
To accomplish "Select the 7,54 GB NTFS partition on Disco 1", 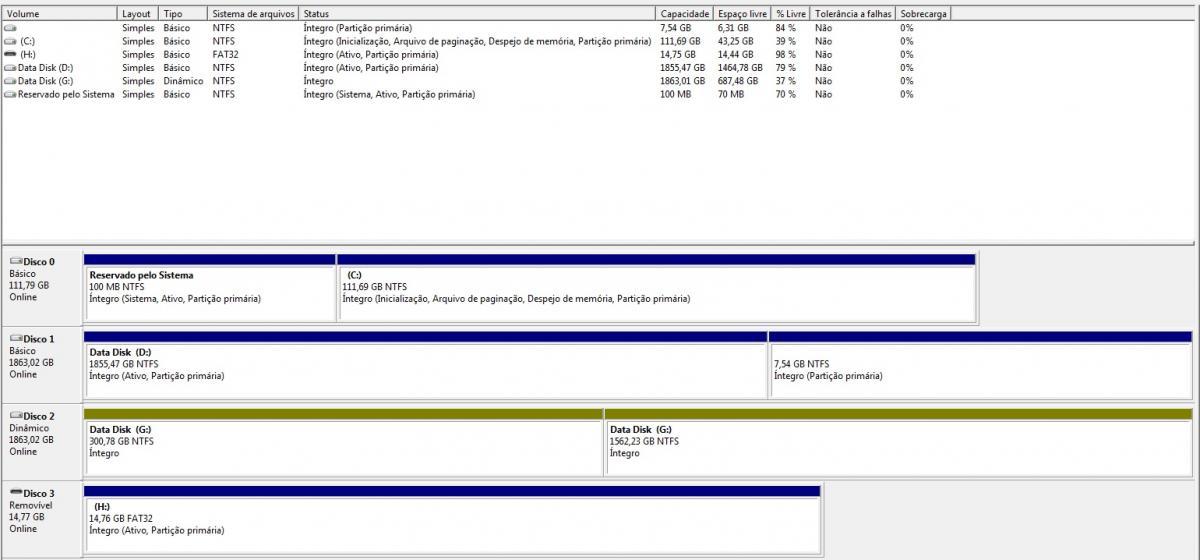I will tap(980, 364).
